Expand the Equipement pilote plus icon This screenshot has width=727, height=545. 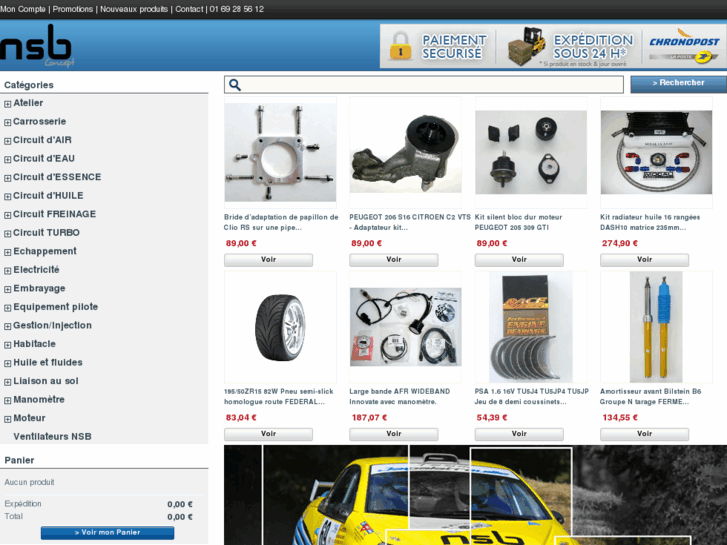coord(7,308)
